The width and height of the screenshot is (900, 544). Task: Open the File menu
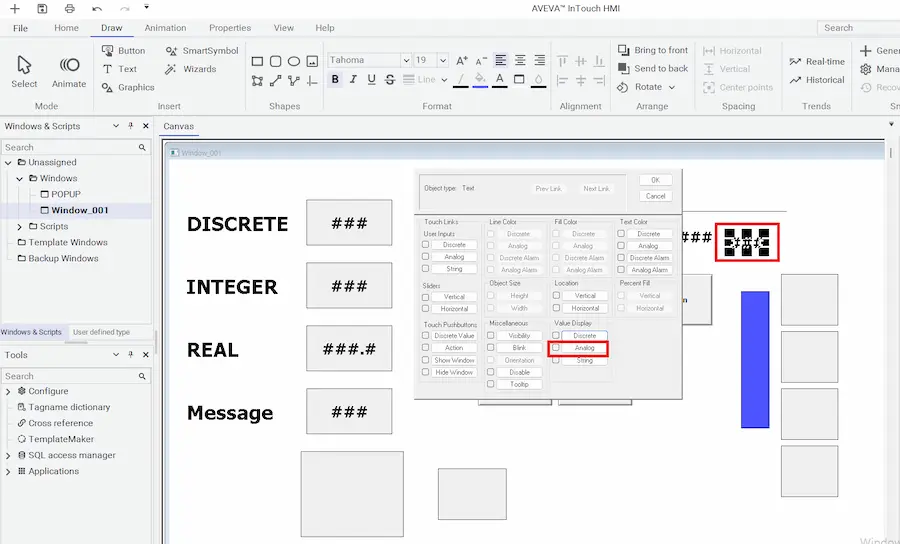point(20,28)
